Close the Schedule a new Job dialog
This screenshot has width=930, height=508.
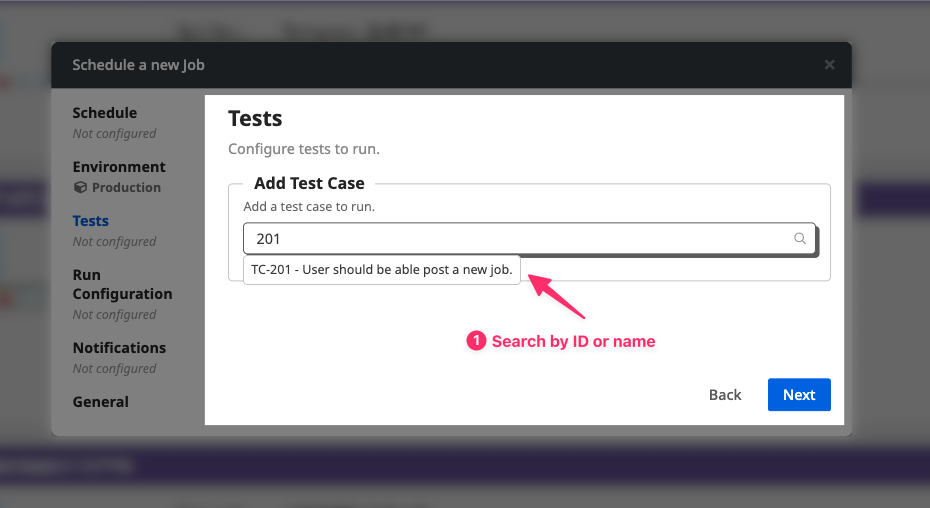829,65
